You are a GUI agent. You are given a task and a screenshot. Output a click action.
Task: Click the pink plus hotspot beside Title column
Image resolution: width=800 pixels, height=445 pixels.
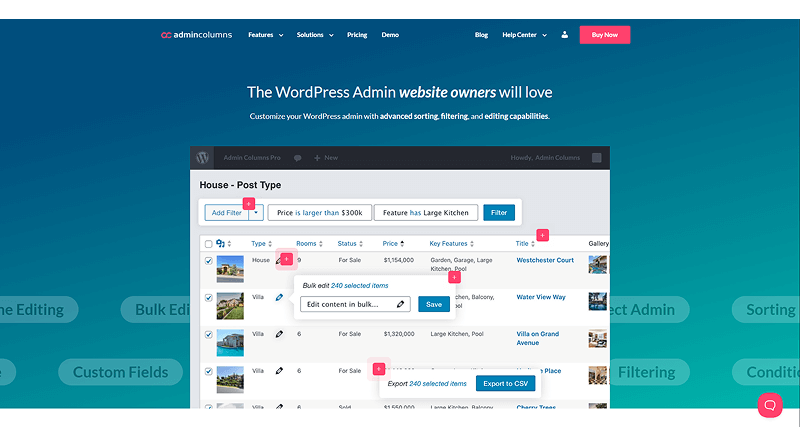click(x=542, y=236)
